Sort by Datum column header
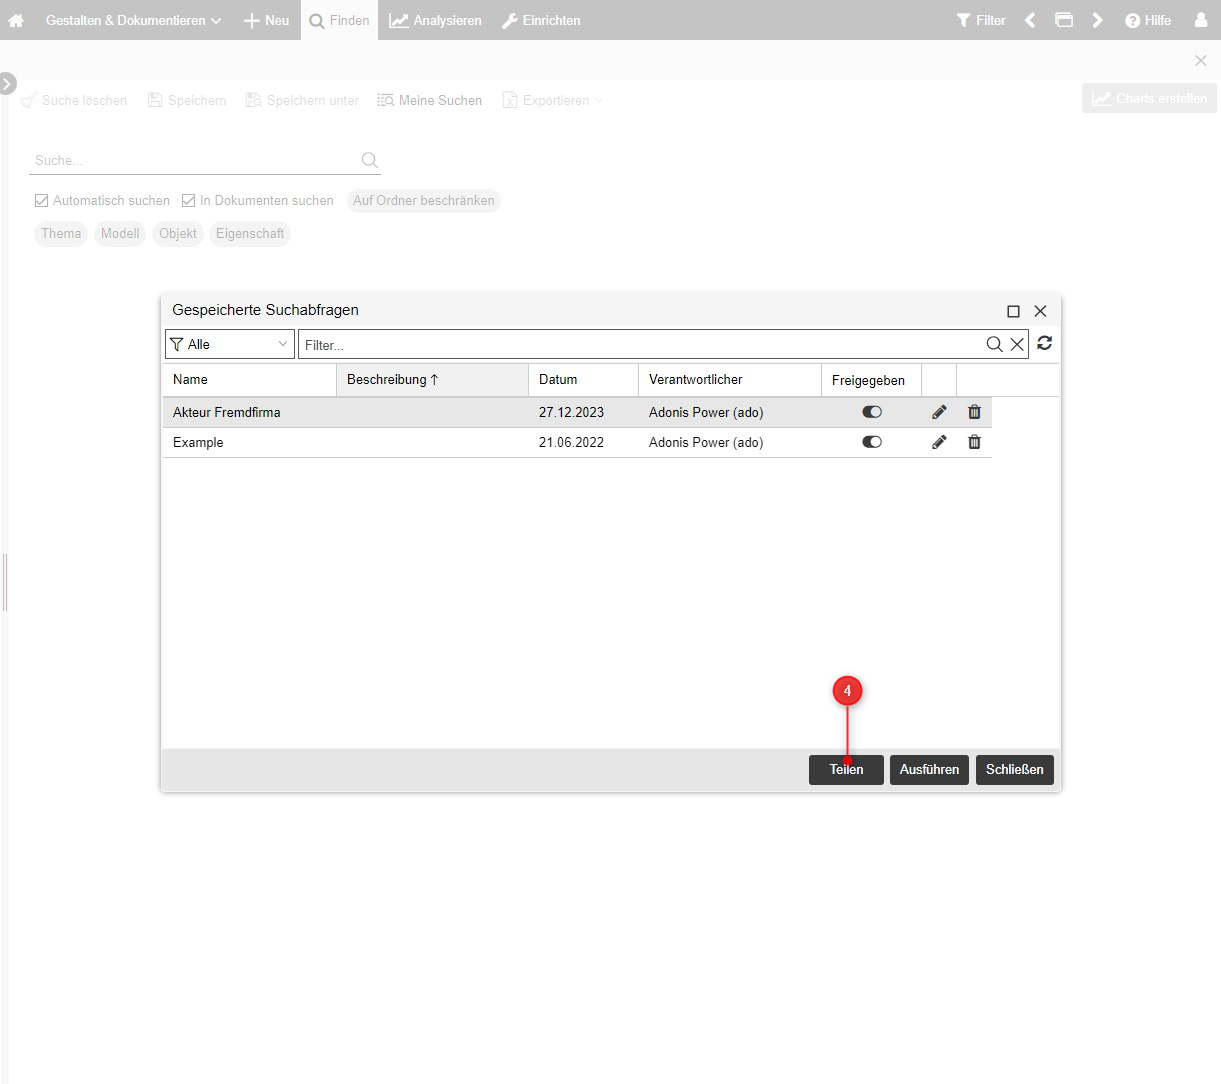The width and height of the screenshot is (1221, 1084). pyautogui.click(x=584, y=380)
